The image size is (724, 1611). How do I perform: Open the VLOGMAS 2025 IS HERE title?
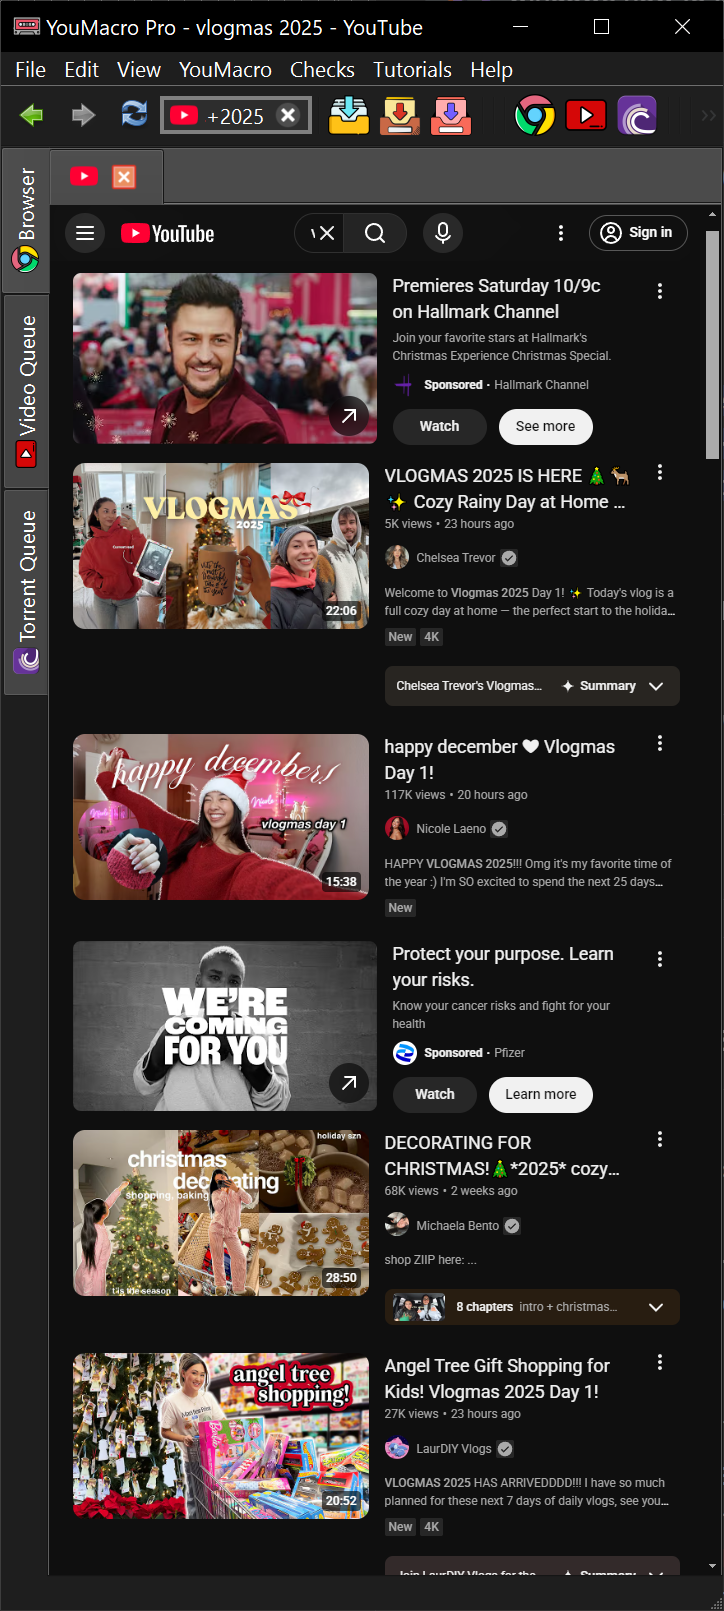(x=508, y=489)
